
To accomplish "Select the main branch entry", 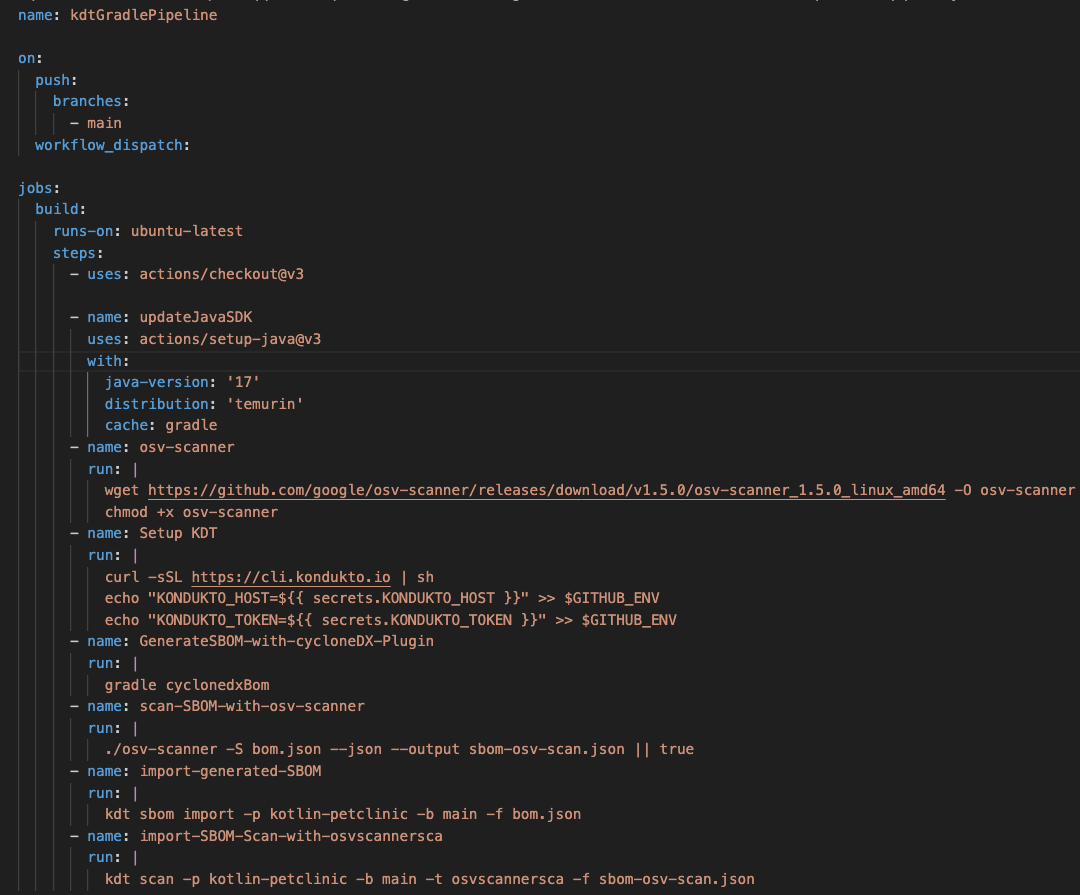I will (x=105, y=122).
